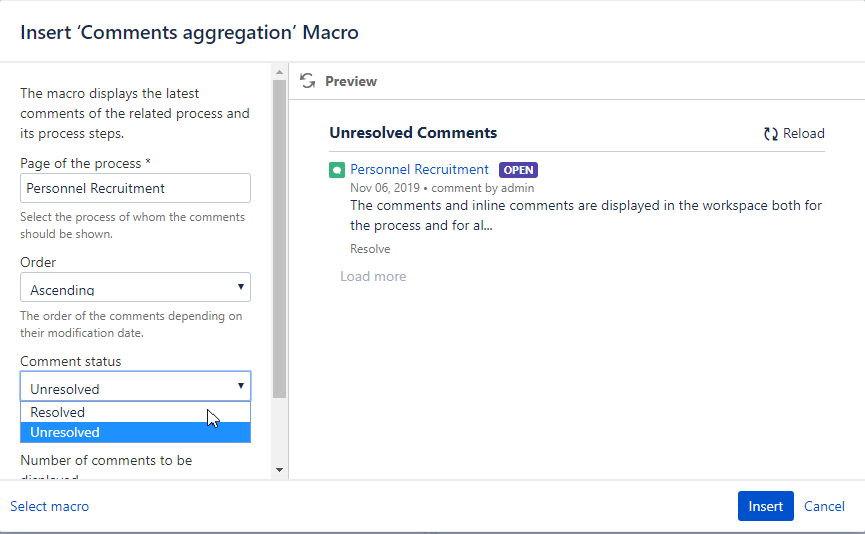The height and width of the screenshot is (534, 865).
Task: Click the Preview refresh icon
Action: pyautogui.click(x=308, y=81)
